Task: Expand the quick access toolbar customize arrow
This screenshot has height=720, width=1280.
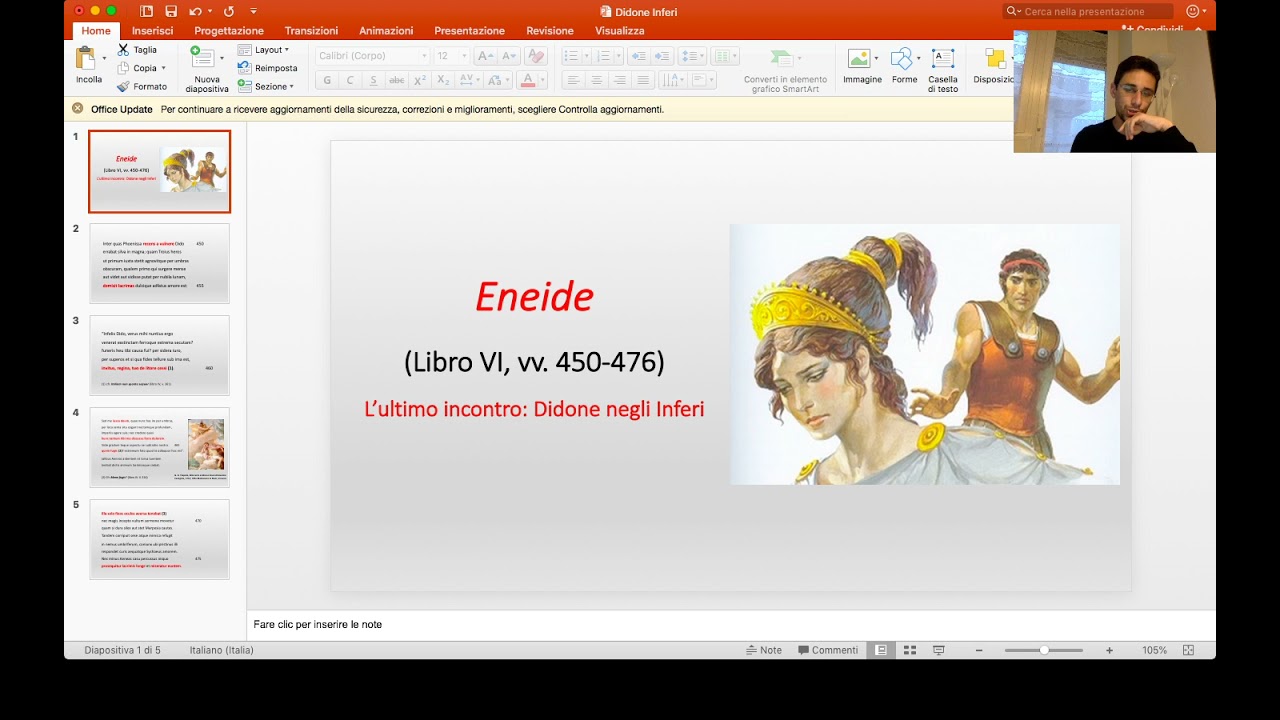Action: [253, 11]
